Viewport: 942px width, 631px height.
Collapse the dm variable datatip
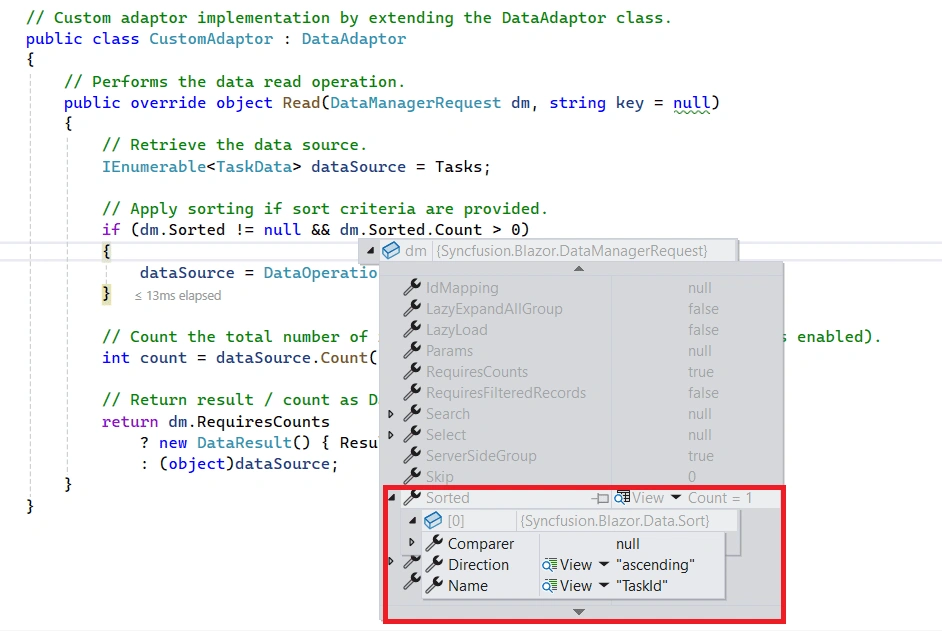tap(370, 251)
